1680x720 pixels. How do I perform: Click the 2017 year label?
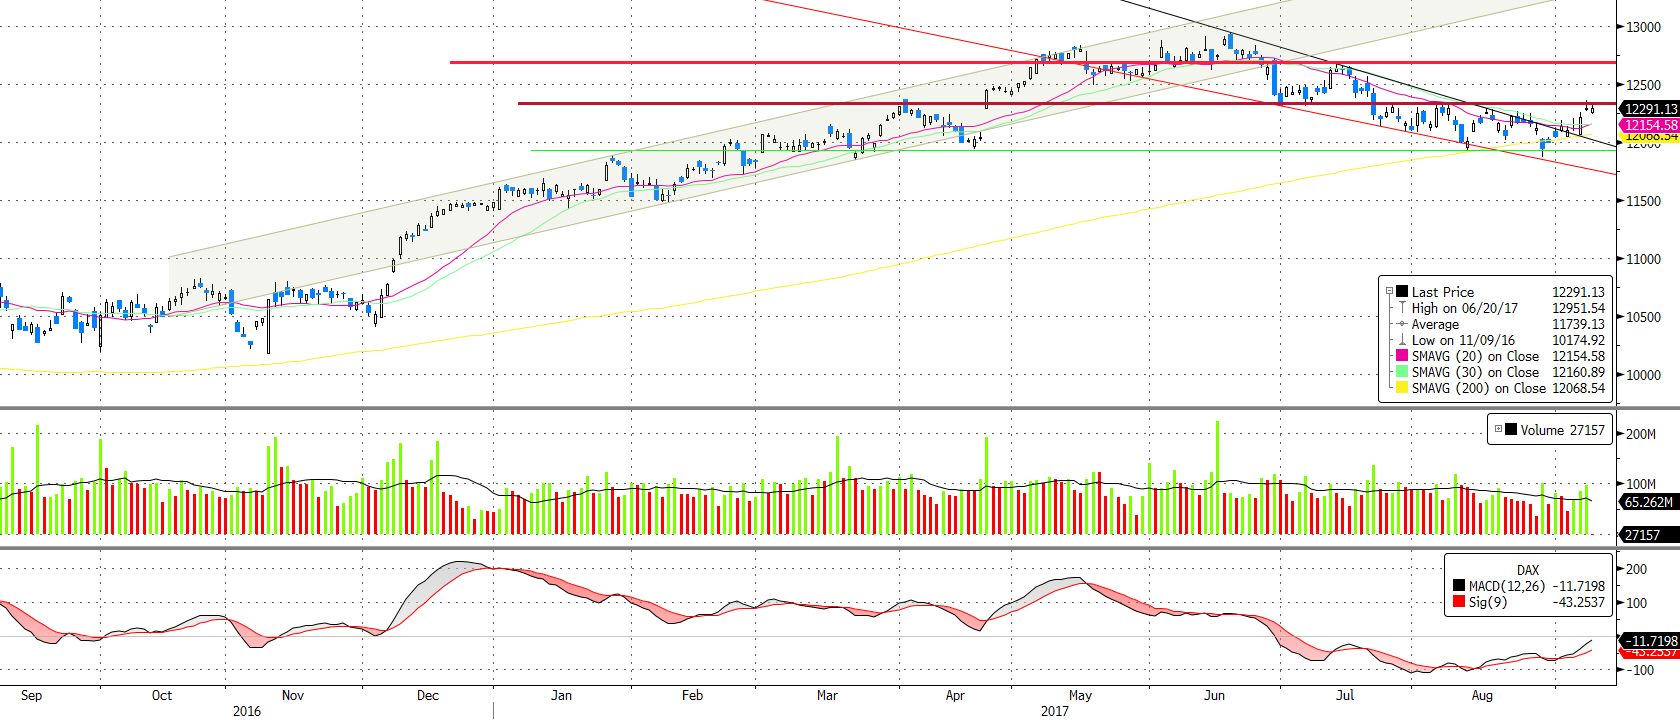pos(1054,711)
